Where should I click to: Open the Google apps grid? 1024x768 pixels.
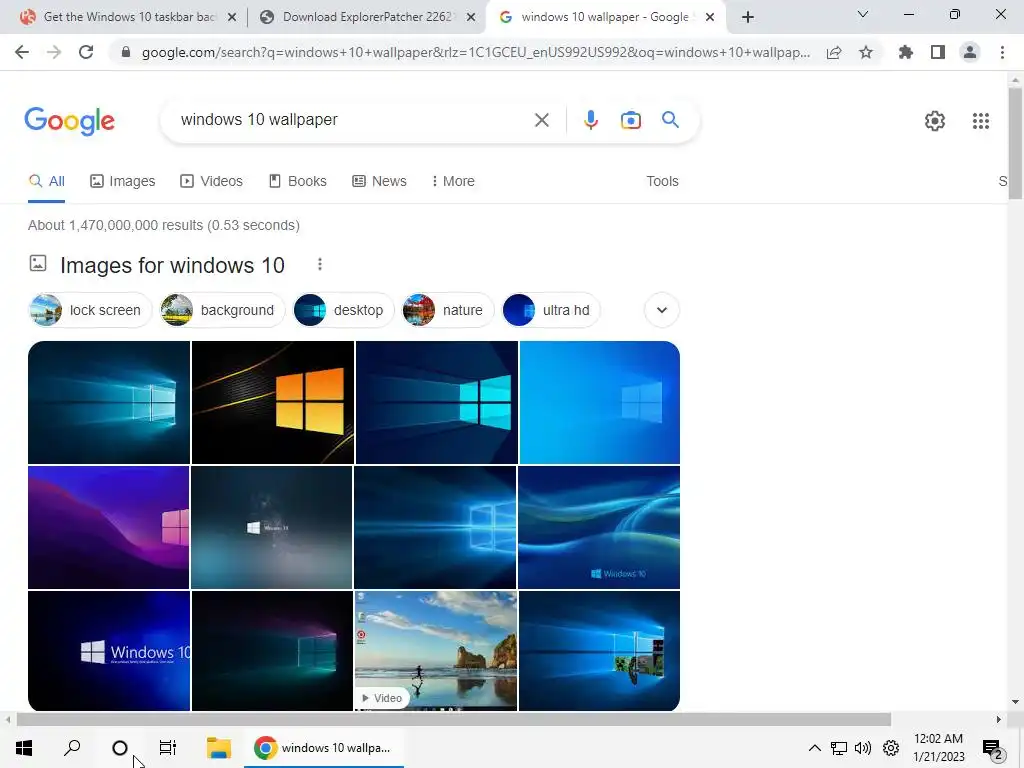tap(980, 121)
